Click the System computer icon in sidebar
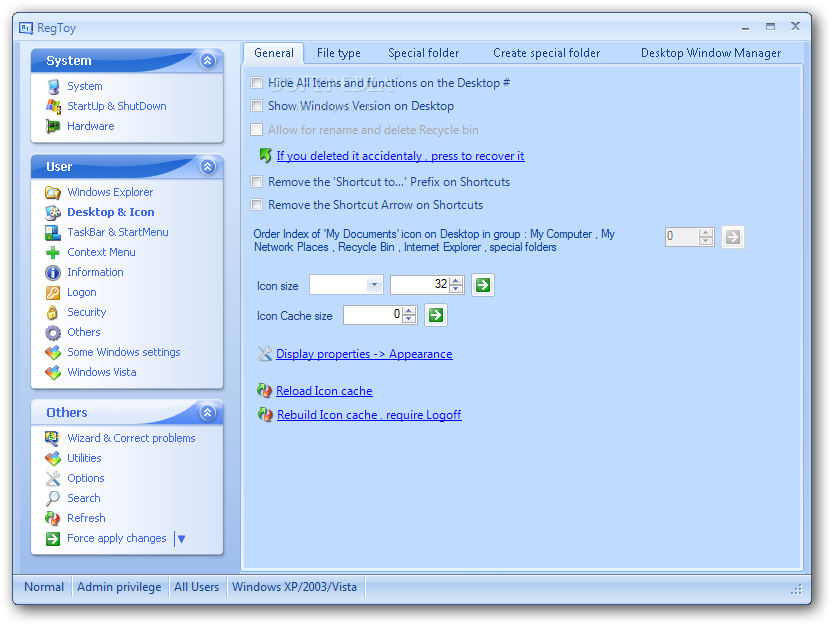 click(53, 86)
